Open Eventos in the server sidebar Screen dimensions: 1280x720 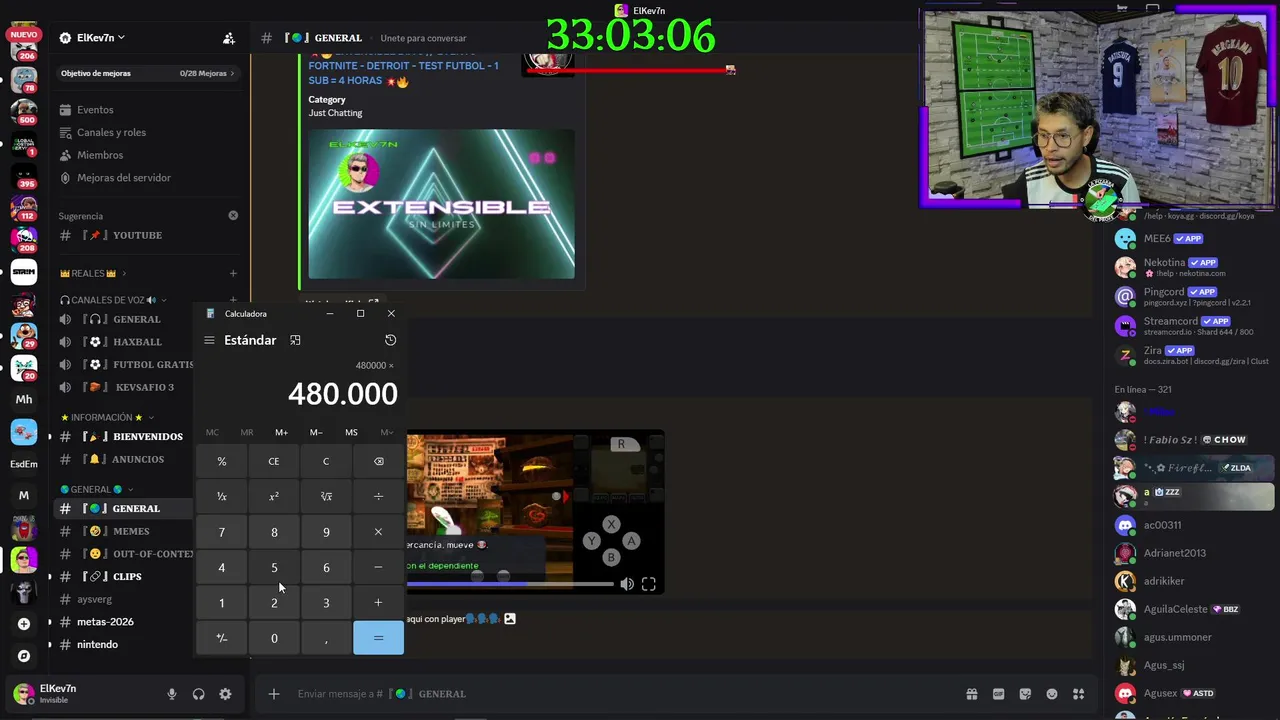pos(95,110)
